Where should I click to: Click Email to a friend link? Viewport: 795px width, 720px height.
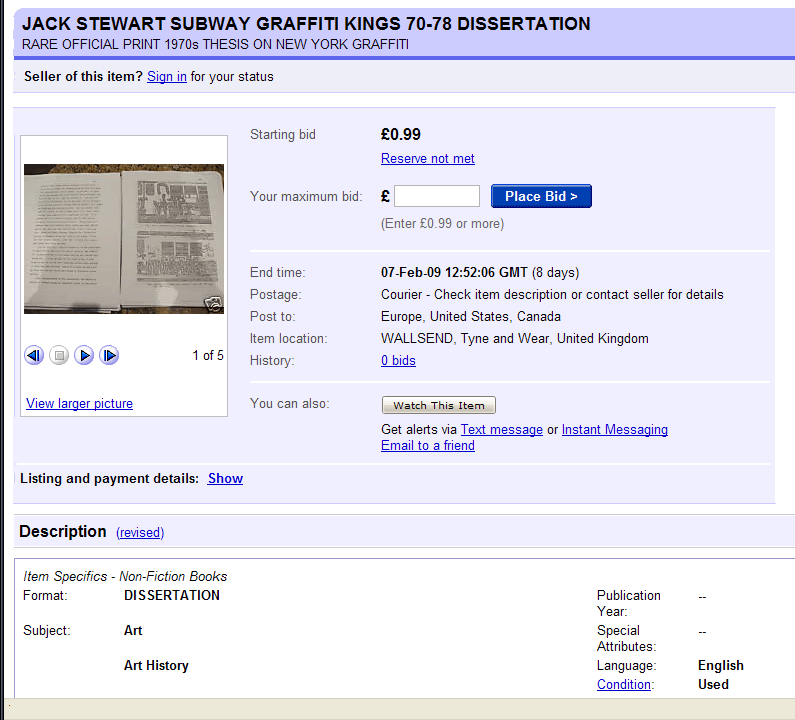click(x=428, y=446)
